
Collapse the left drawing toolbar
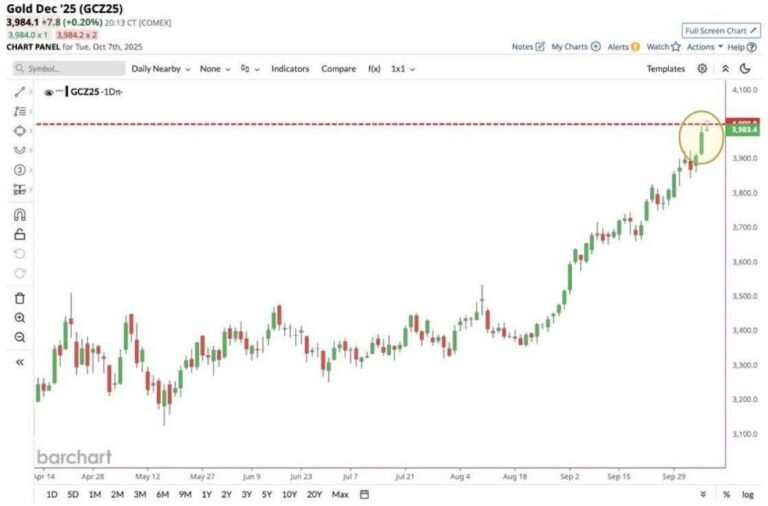tap(20, 362)
